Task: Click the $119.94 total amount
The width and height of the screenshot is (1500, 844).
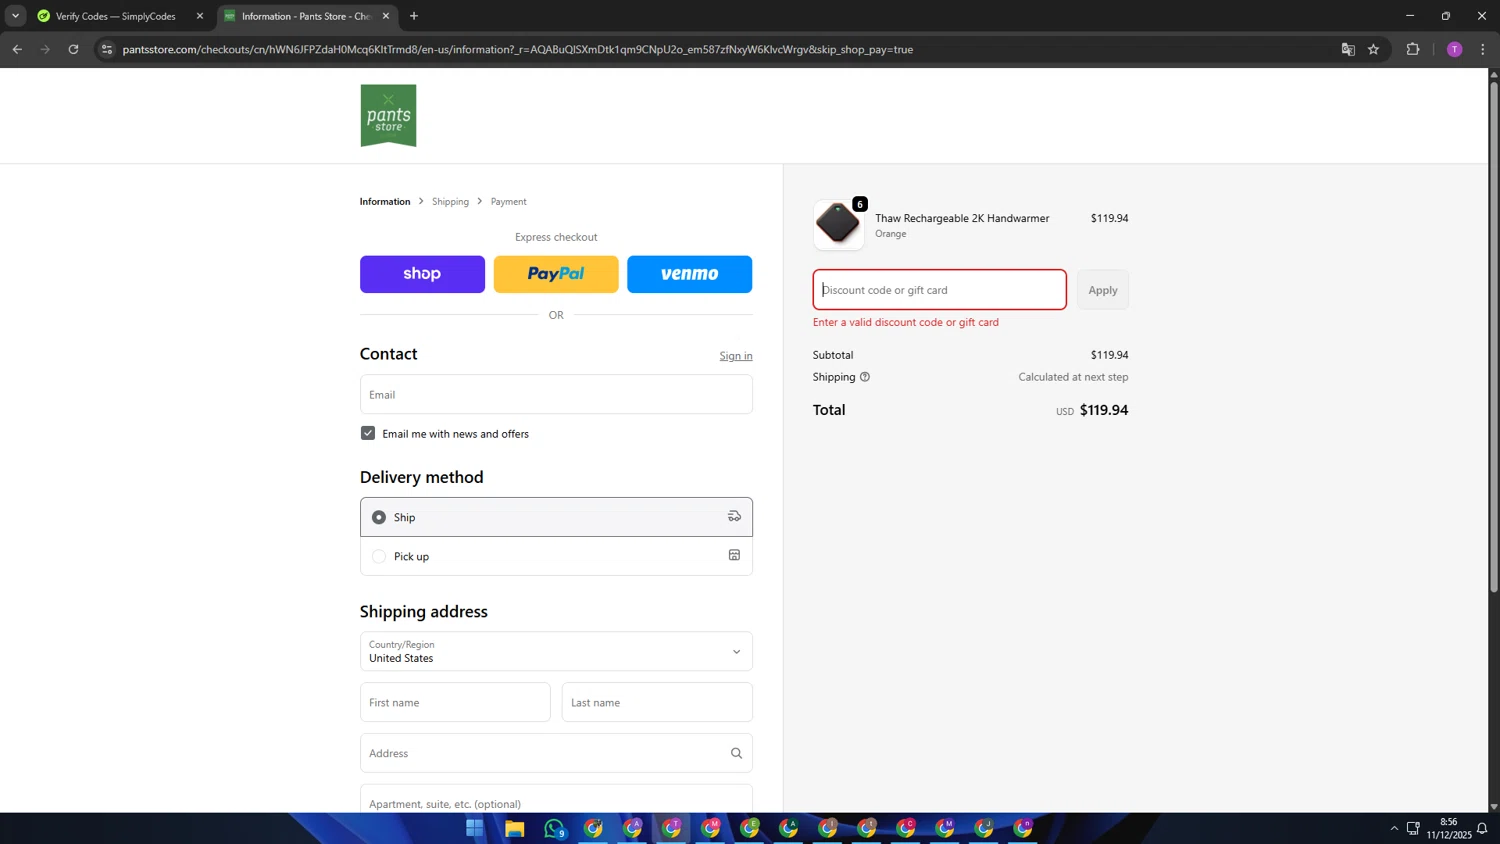Action: coord(1104,410)
